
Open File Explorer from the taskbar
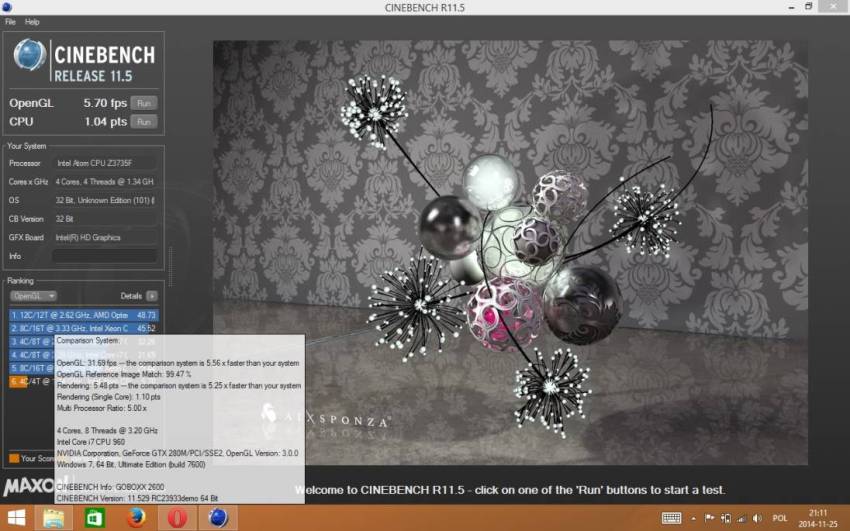pyautogui.click(x=54, y=518)
